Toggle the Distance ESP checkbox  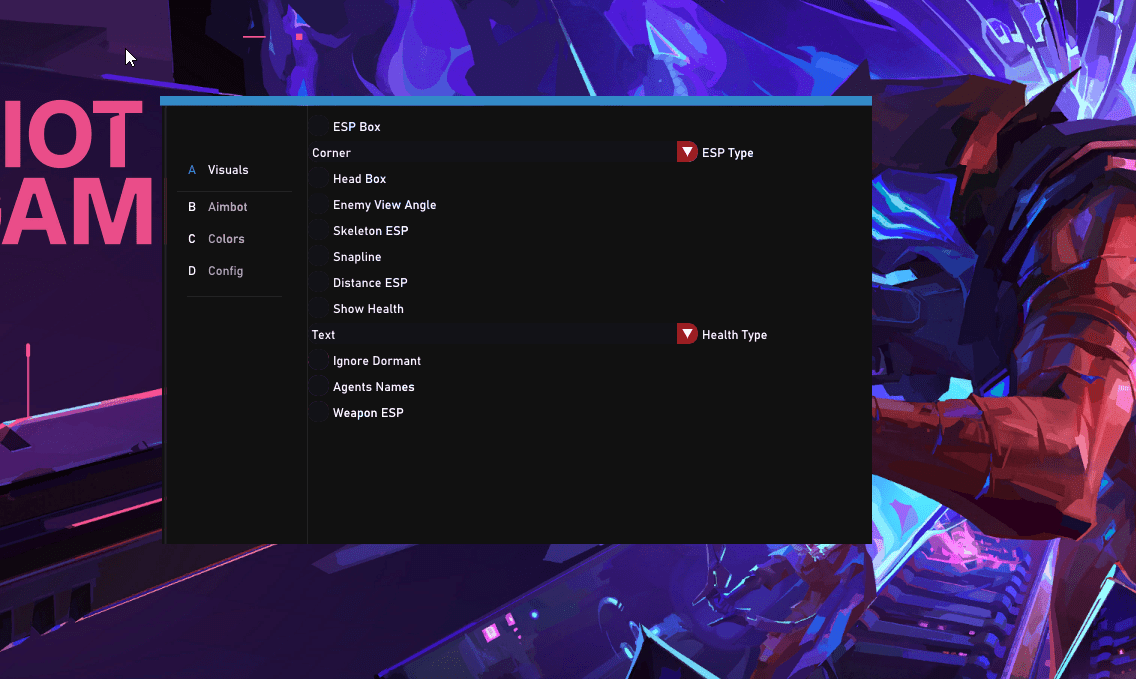point(320,283)
